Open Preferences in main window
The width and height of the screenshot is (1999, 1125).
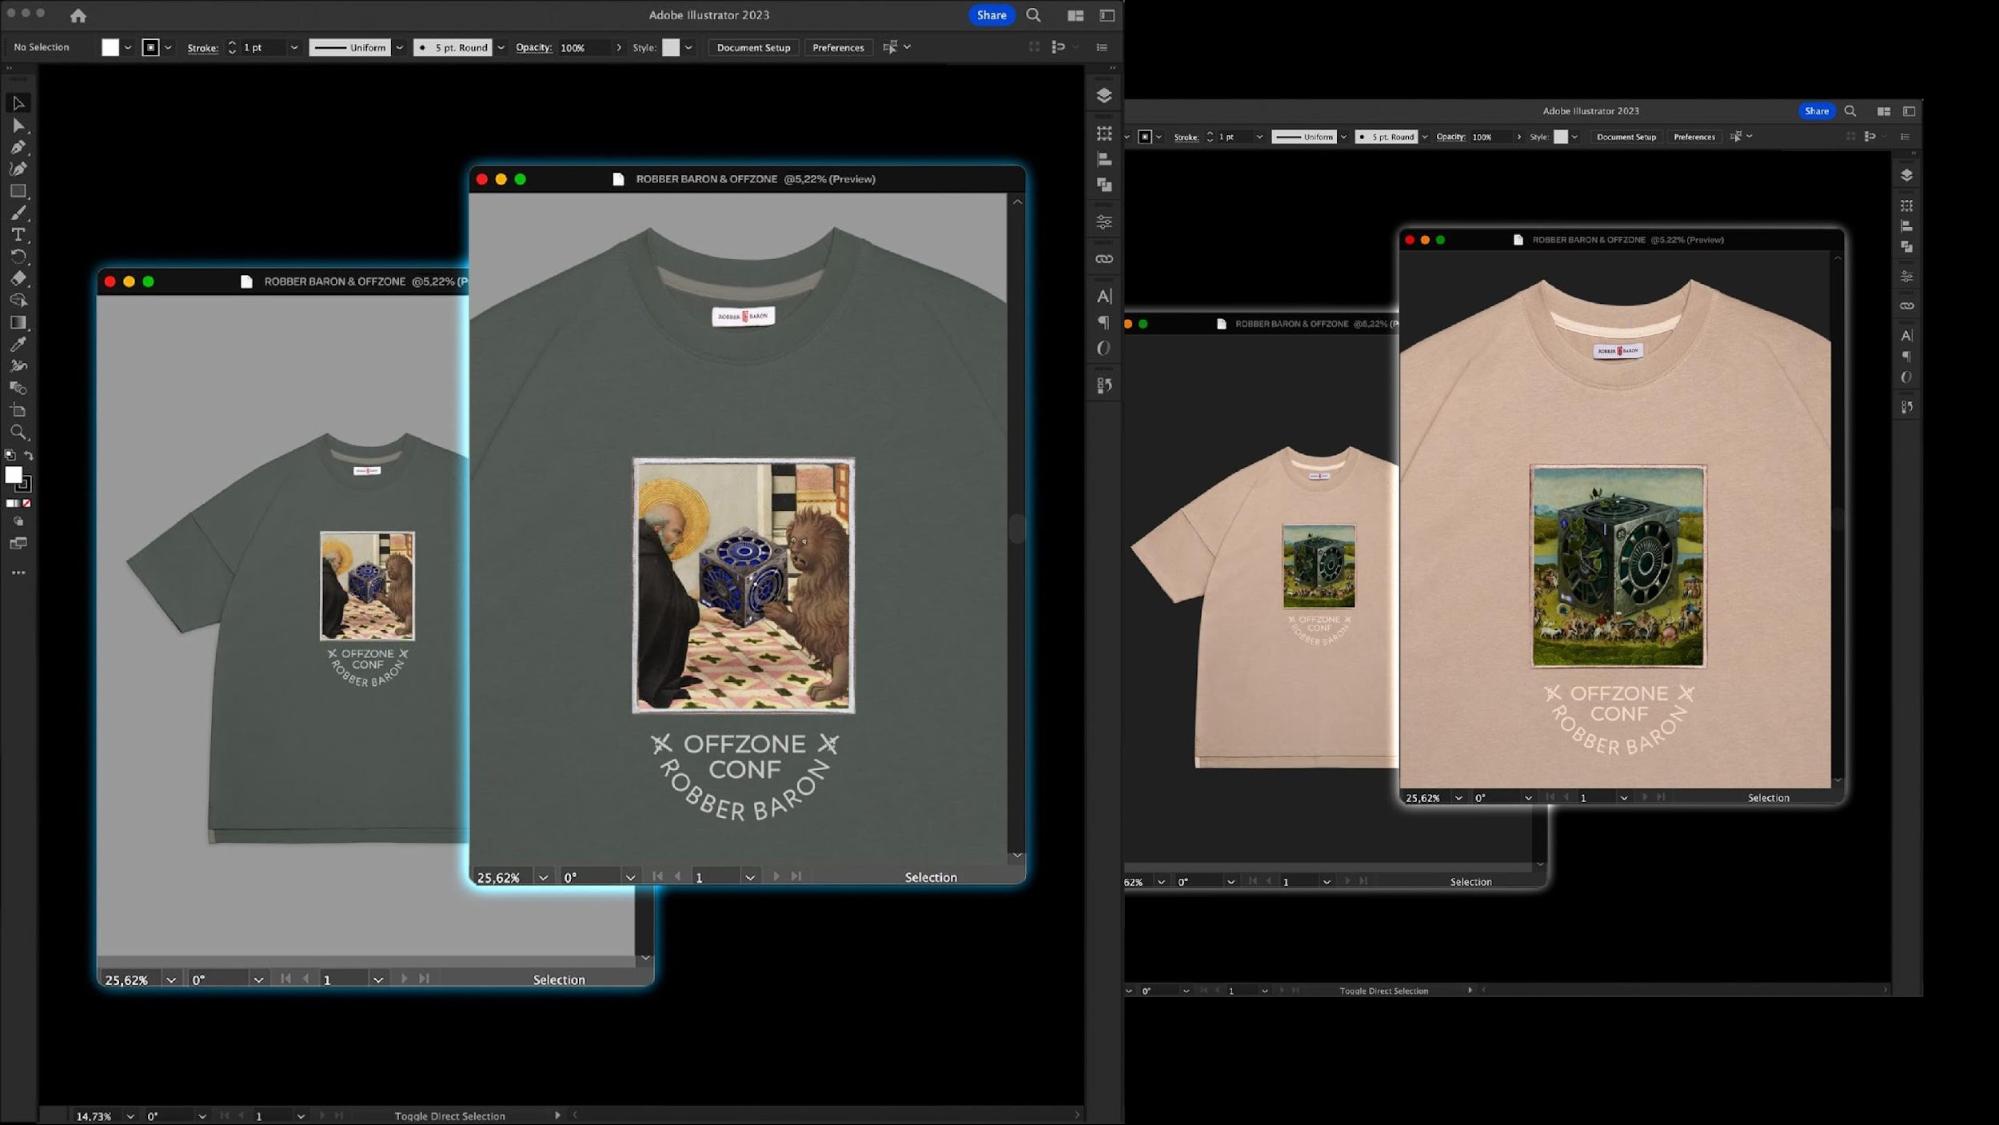click(838, 47)
